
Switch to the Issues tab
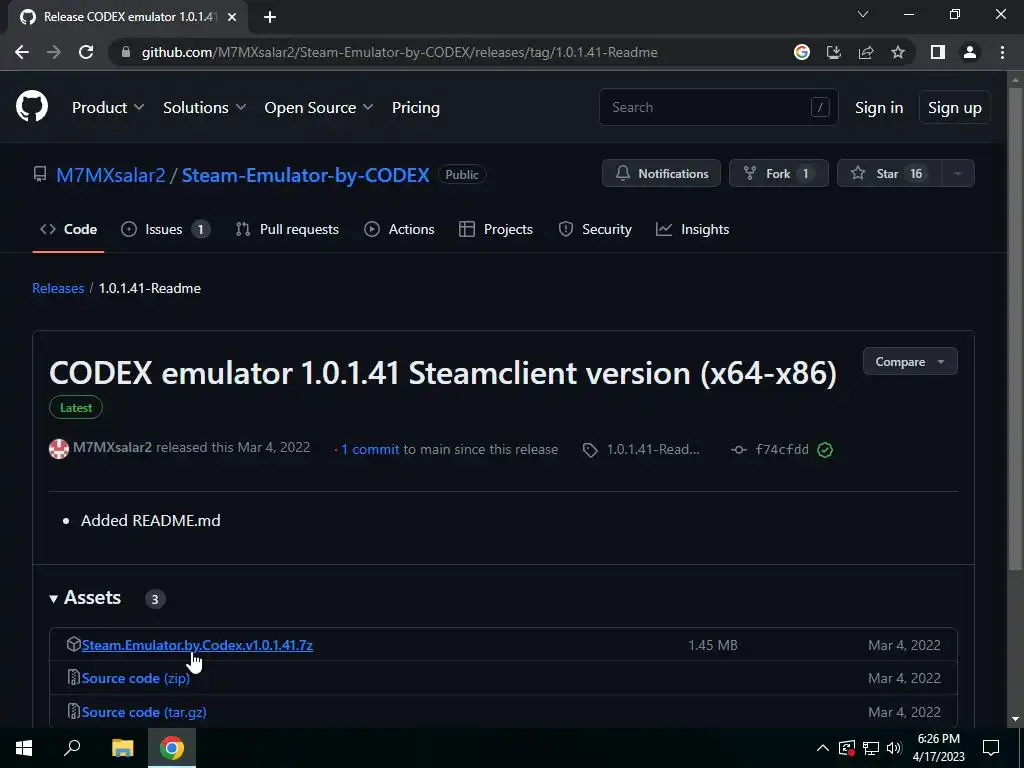tap(165, 229)
